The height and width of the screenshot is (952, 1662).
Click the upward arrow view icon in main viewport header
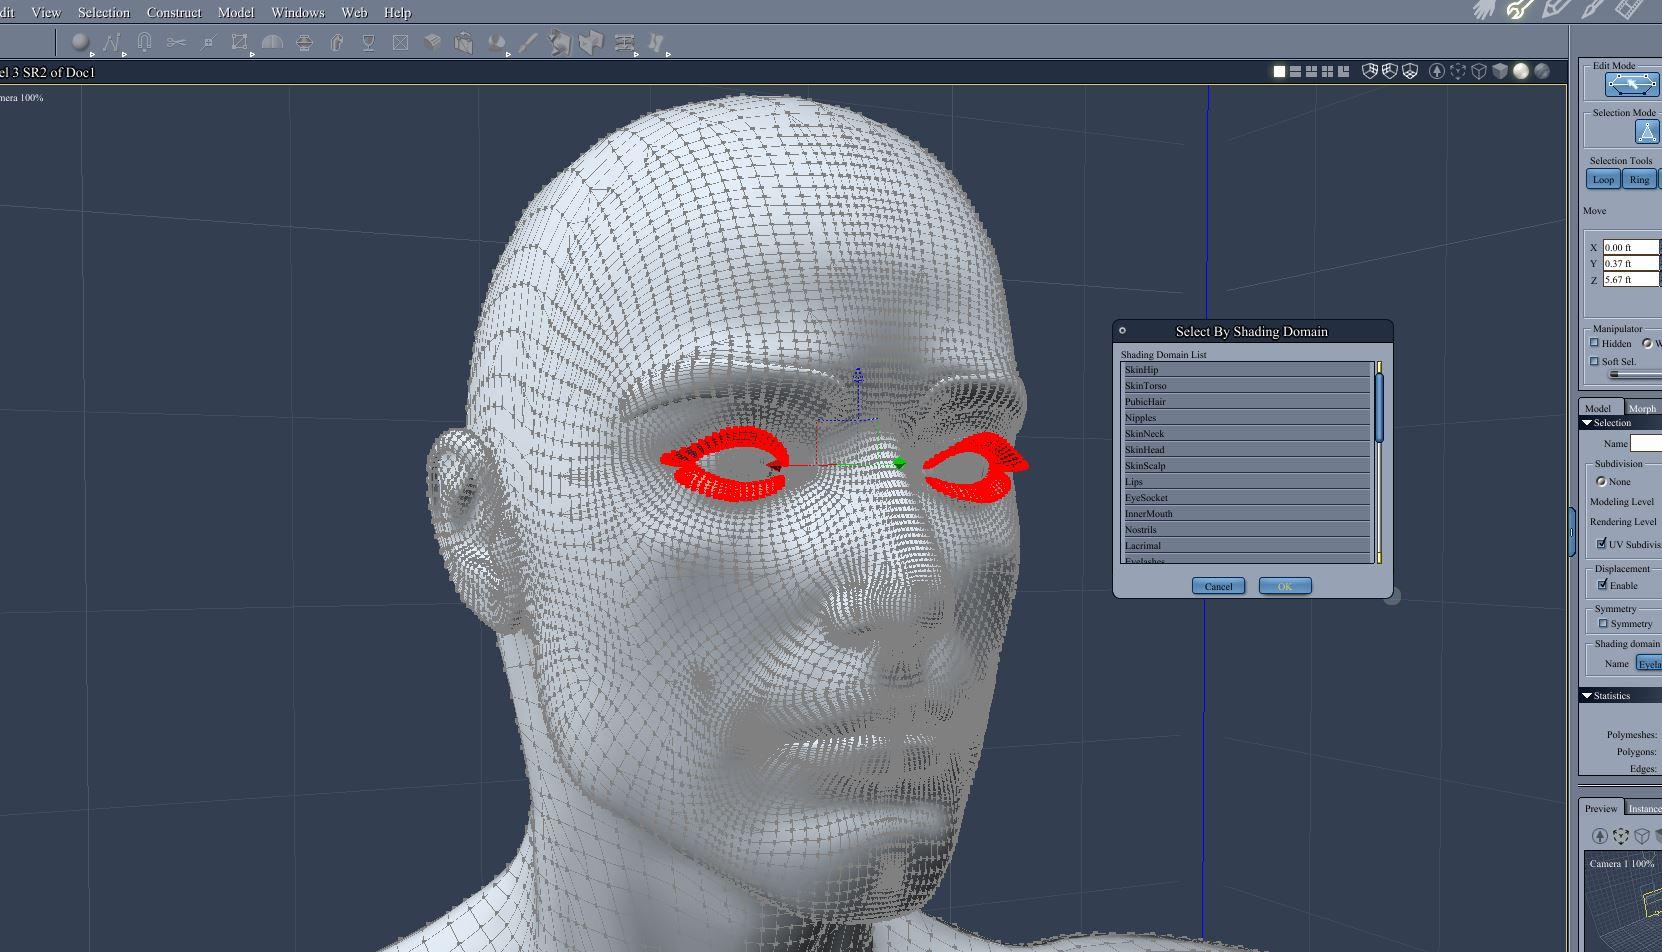point(1437,71)
